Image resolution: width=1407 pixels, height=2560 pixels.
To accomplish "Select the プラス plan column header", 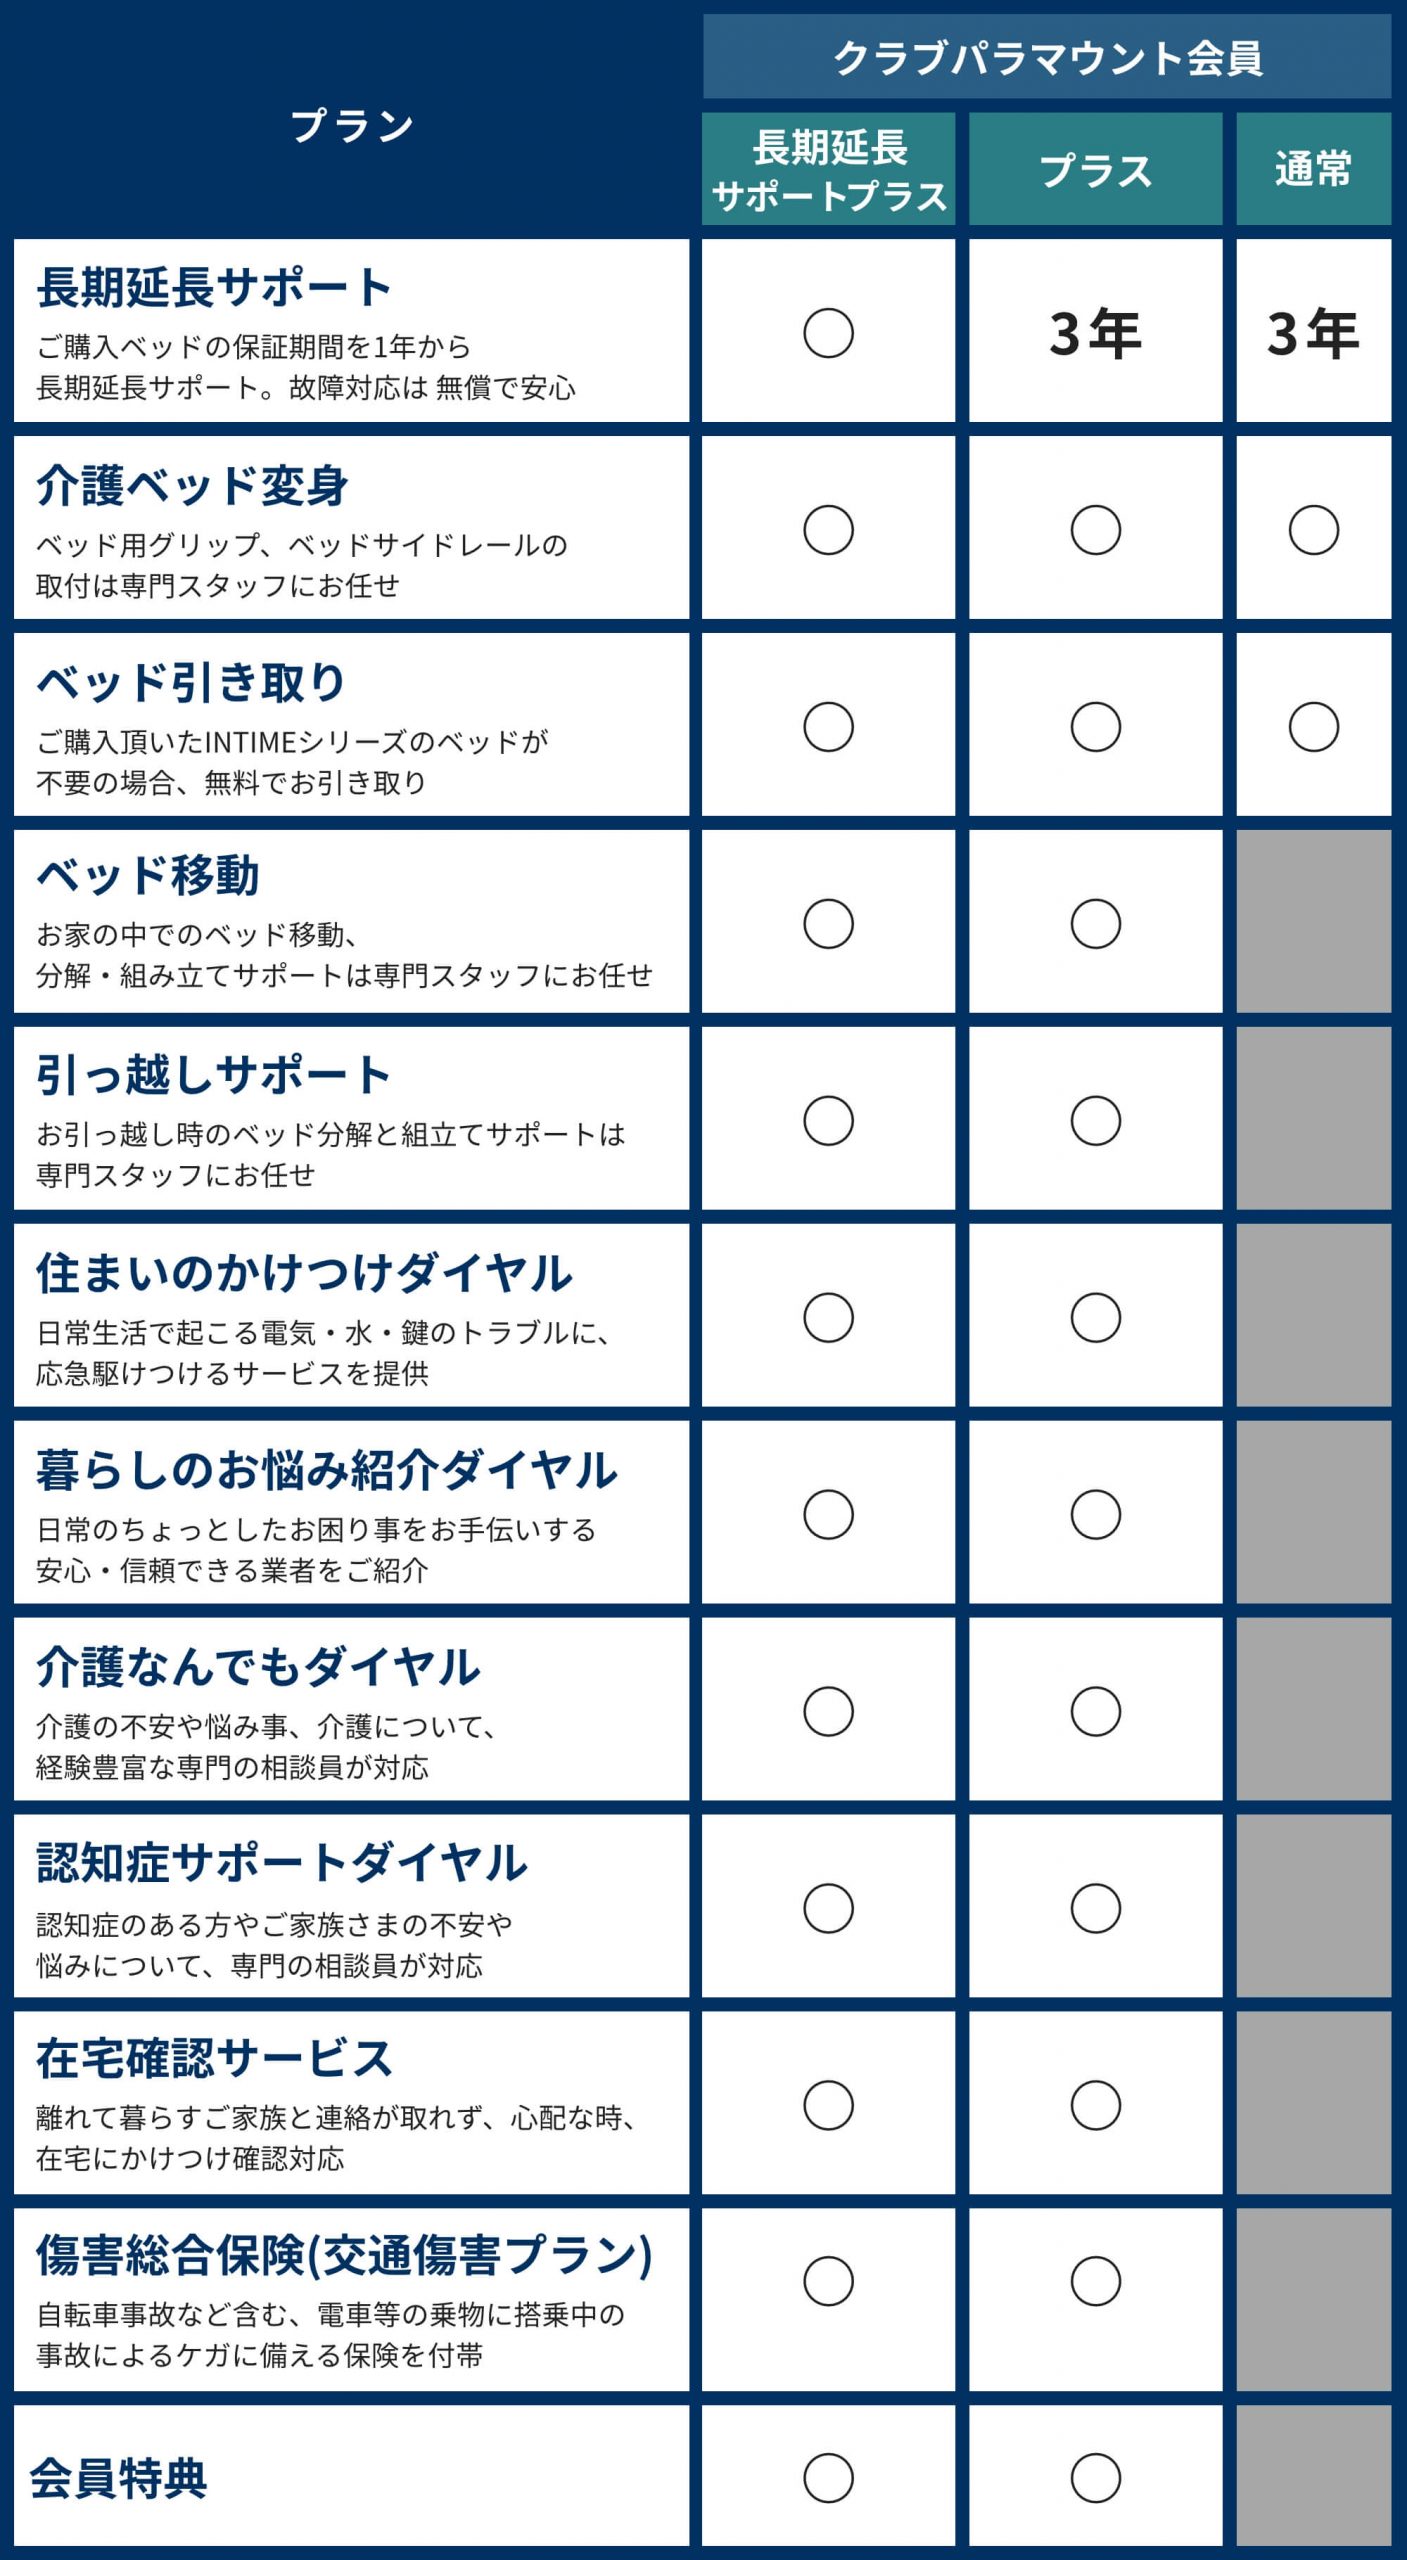I will (1095, 170).
